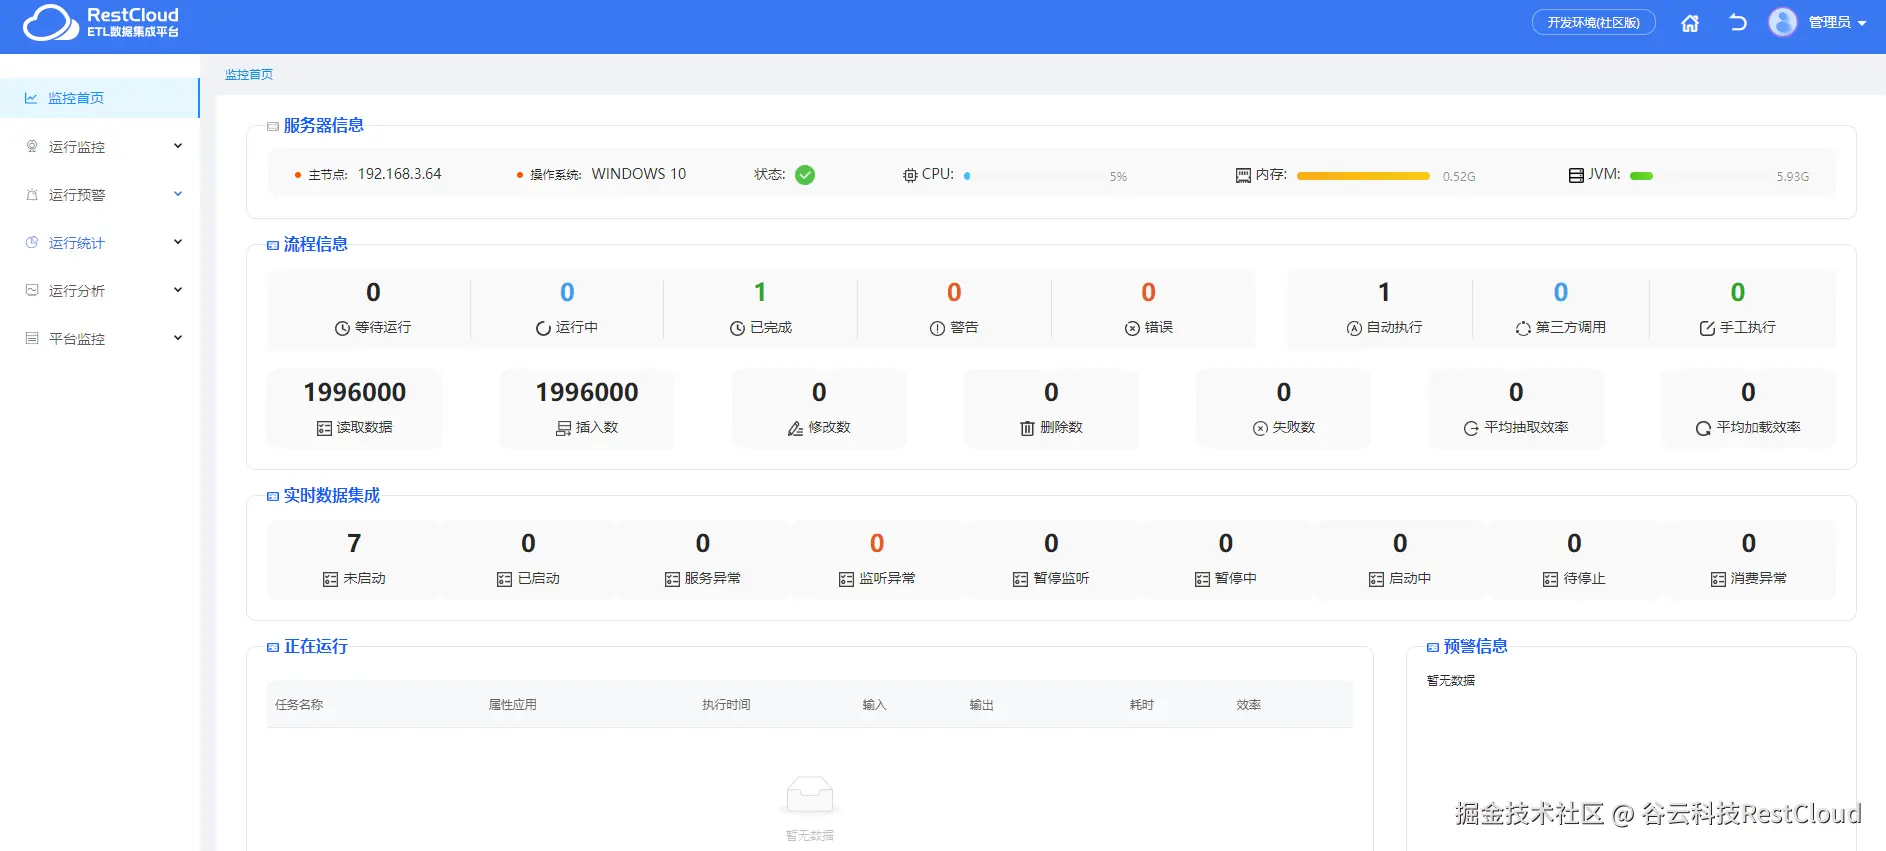The height and width of the screenshot is (851, 1886).
Task: Click the 监听异常 count
Action: coord(877,543)
